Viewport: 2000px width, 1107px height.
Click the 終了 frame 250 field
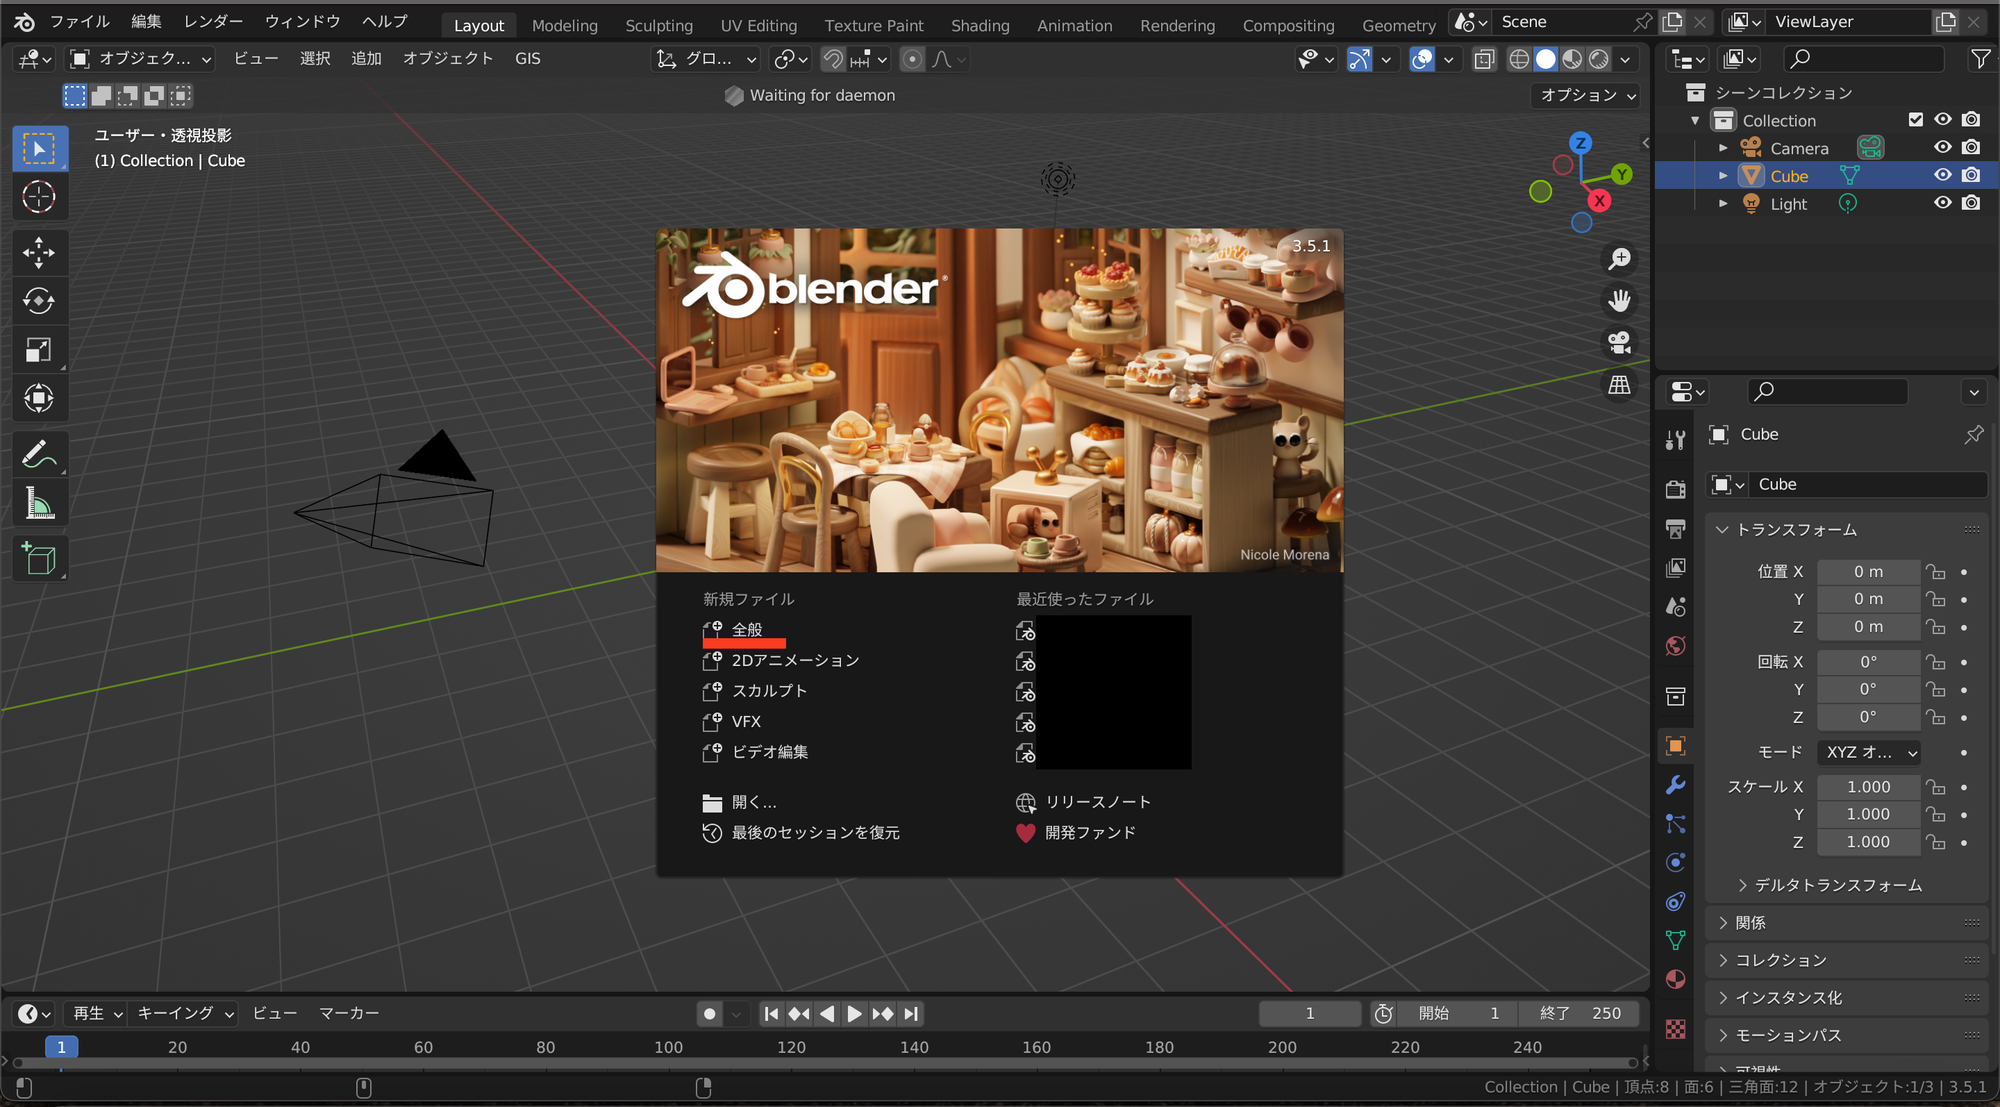pos(1578,1014)
